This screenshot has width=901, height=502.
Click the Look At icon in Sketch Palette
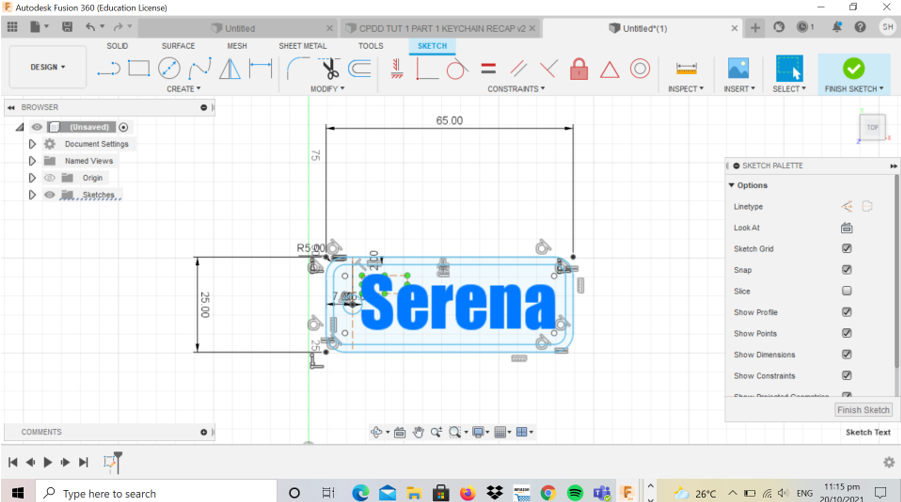(846, 227)
